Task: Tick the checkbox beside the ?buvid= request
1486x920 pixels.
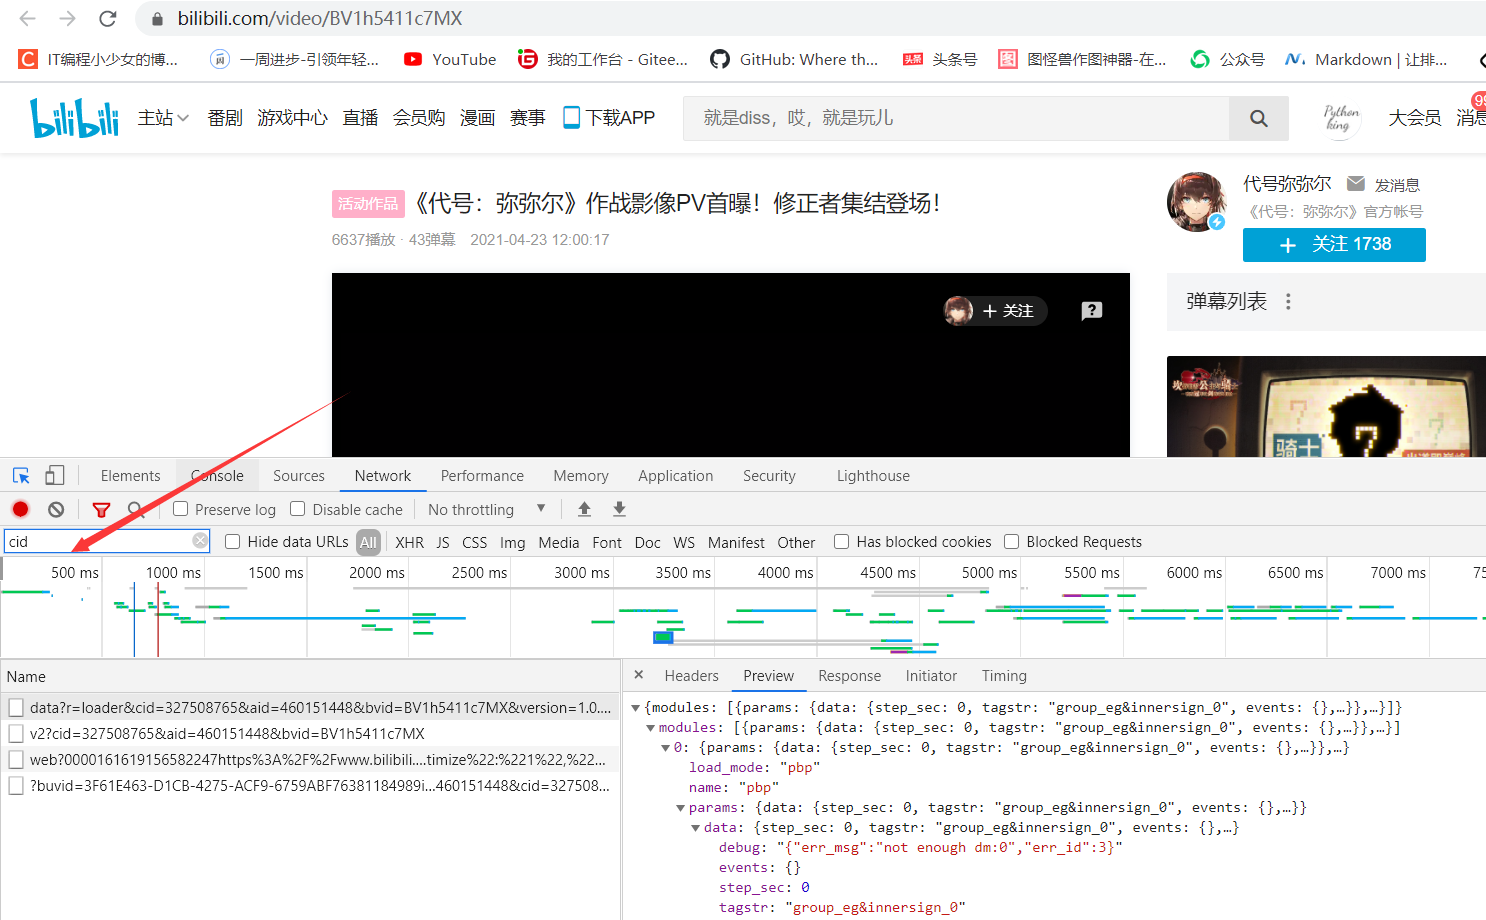Action: pos(16,785)
